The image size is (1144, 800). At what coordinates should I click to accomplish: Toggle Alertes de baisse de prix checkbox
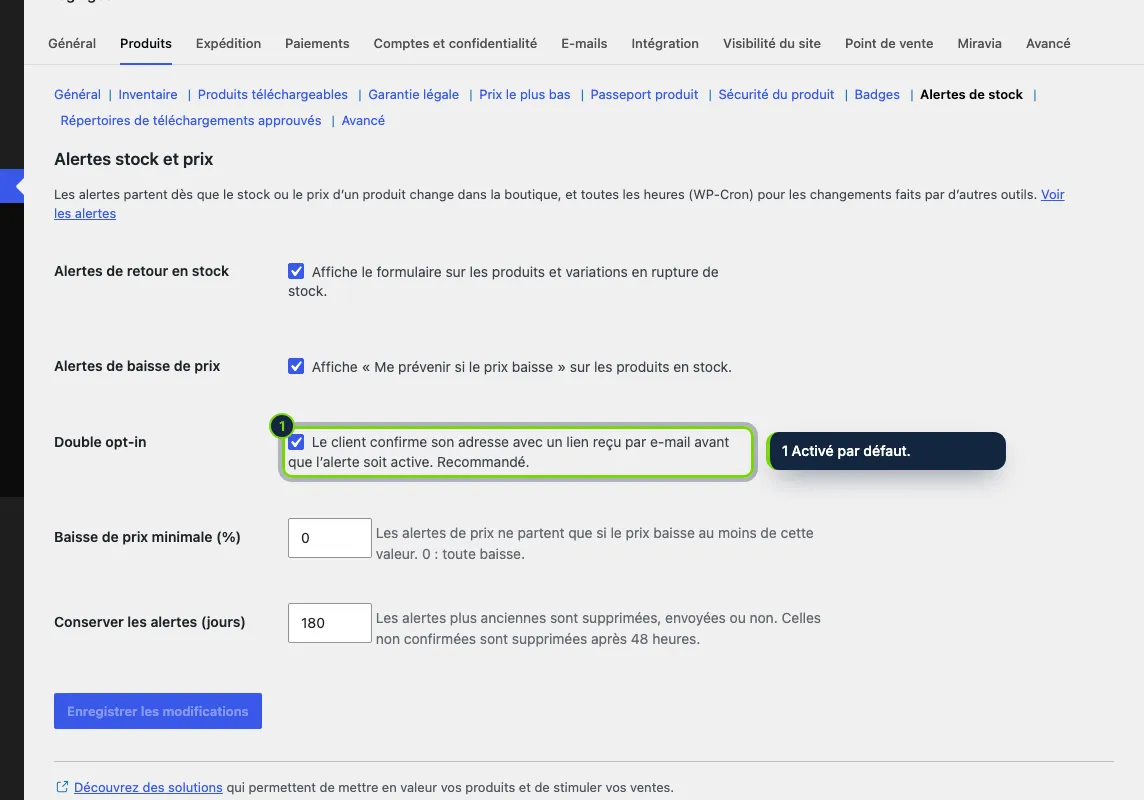pyautogui.click(x=295, y=366)
